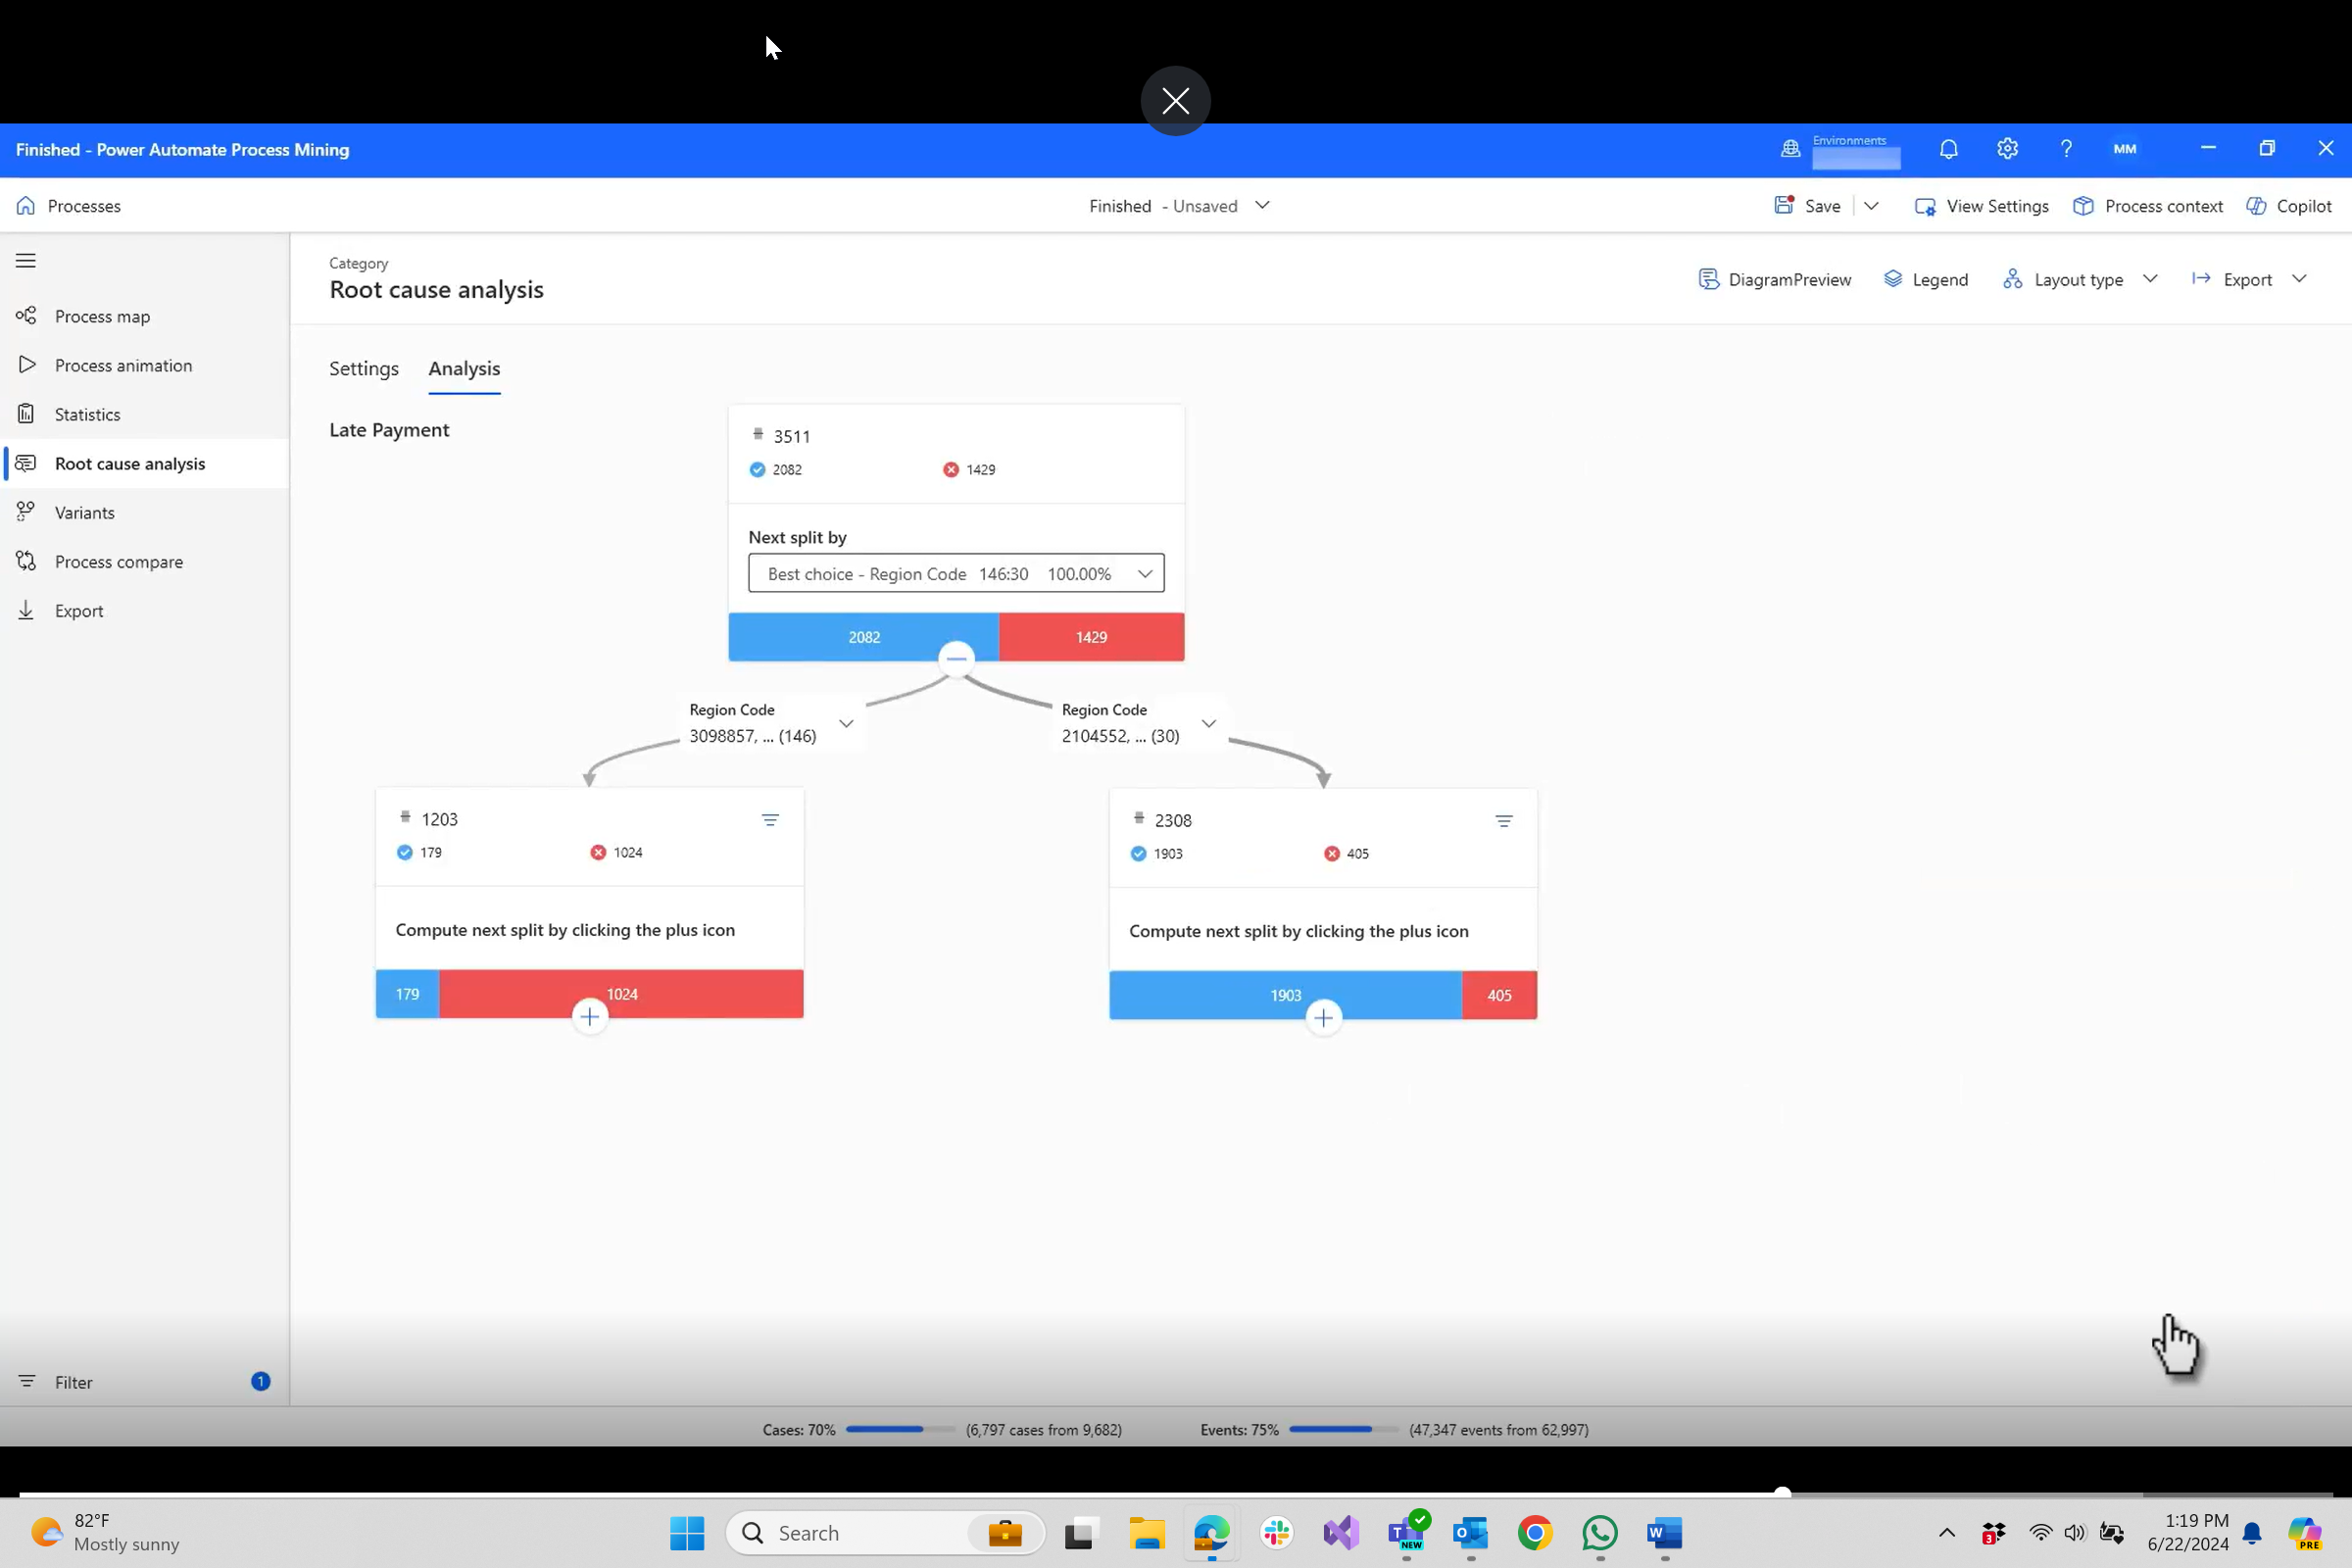The width and height of the screenshot is (2352, 1568).
Task: Click the filter icon on the 1203 node
Action: click(x=770, y=819)
